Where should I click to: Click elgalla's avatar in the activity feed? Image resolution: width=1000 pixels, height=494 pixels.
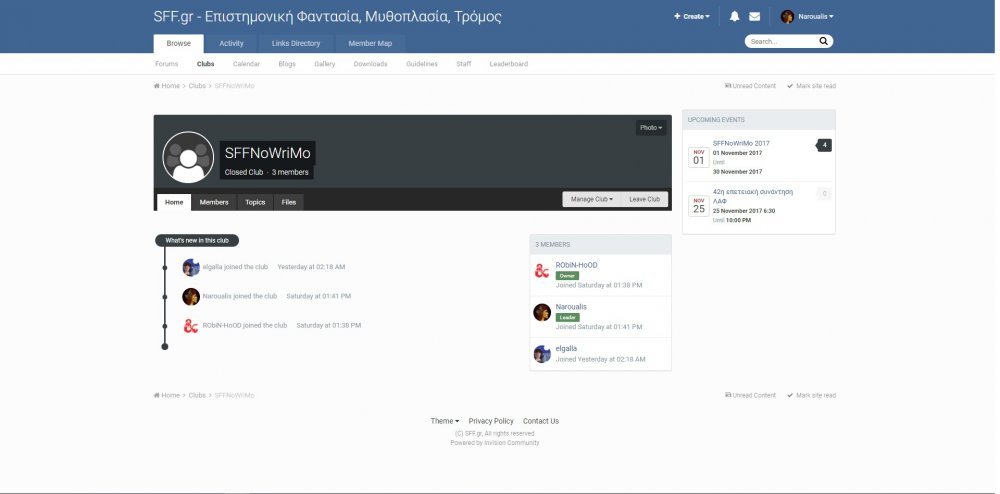191,267
